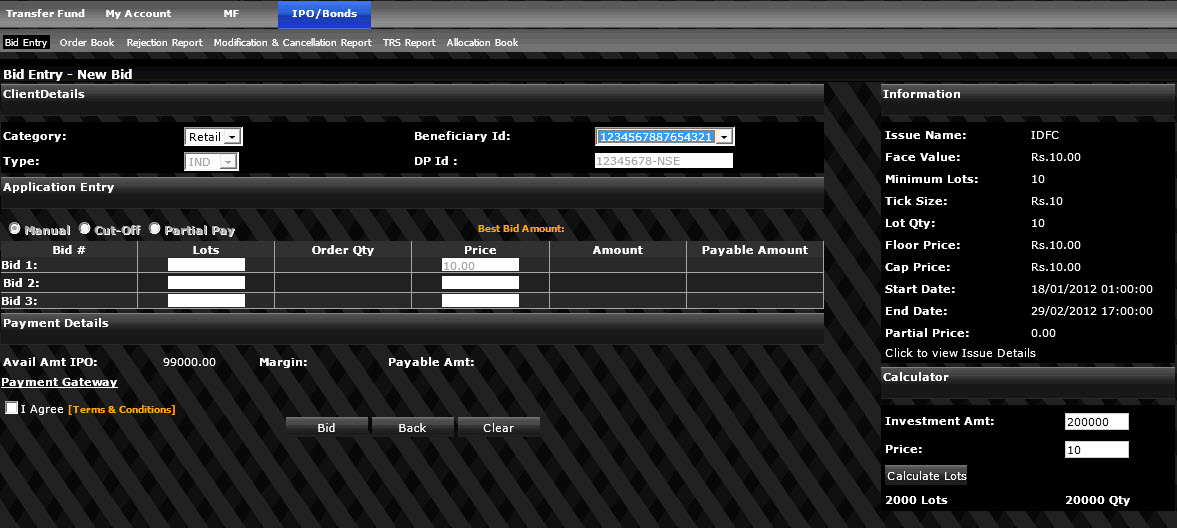
Task: Go to the Transfer Fund section
Action: coord(45,14)
